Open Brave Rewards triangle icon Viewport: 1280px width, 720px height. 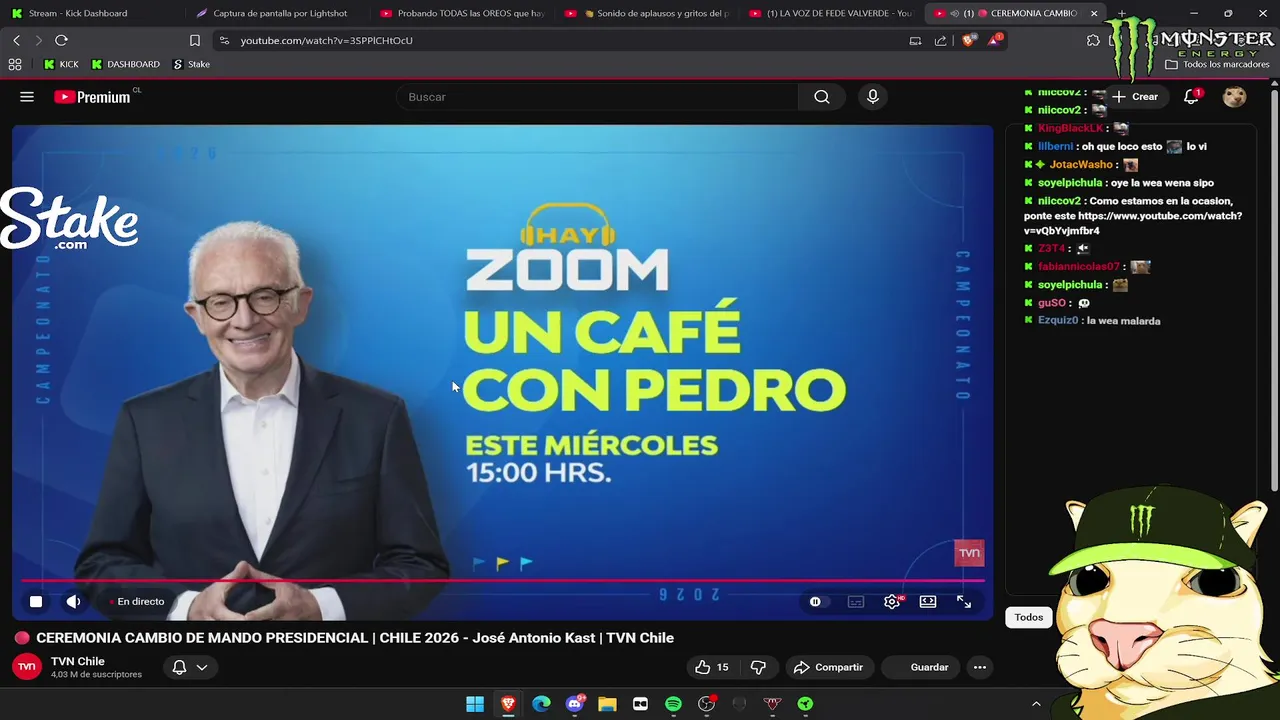coord(994,40)
